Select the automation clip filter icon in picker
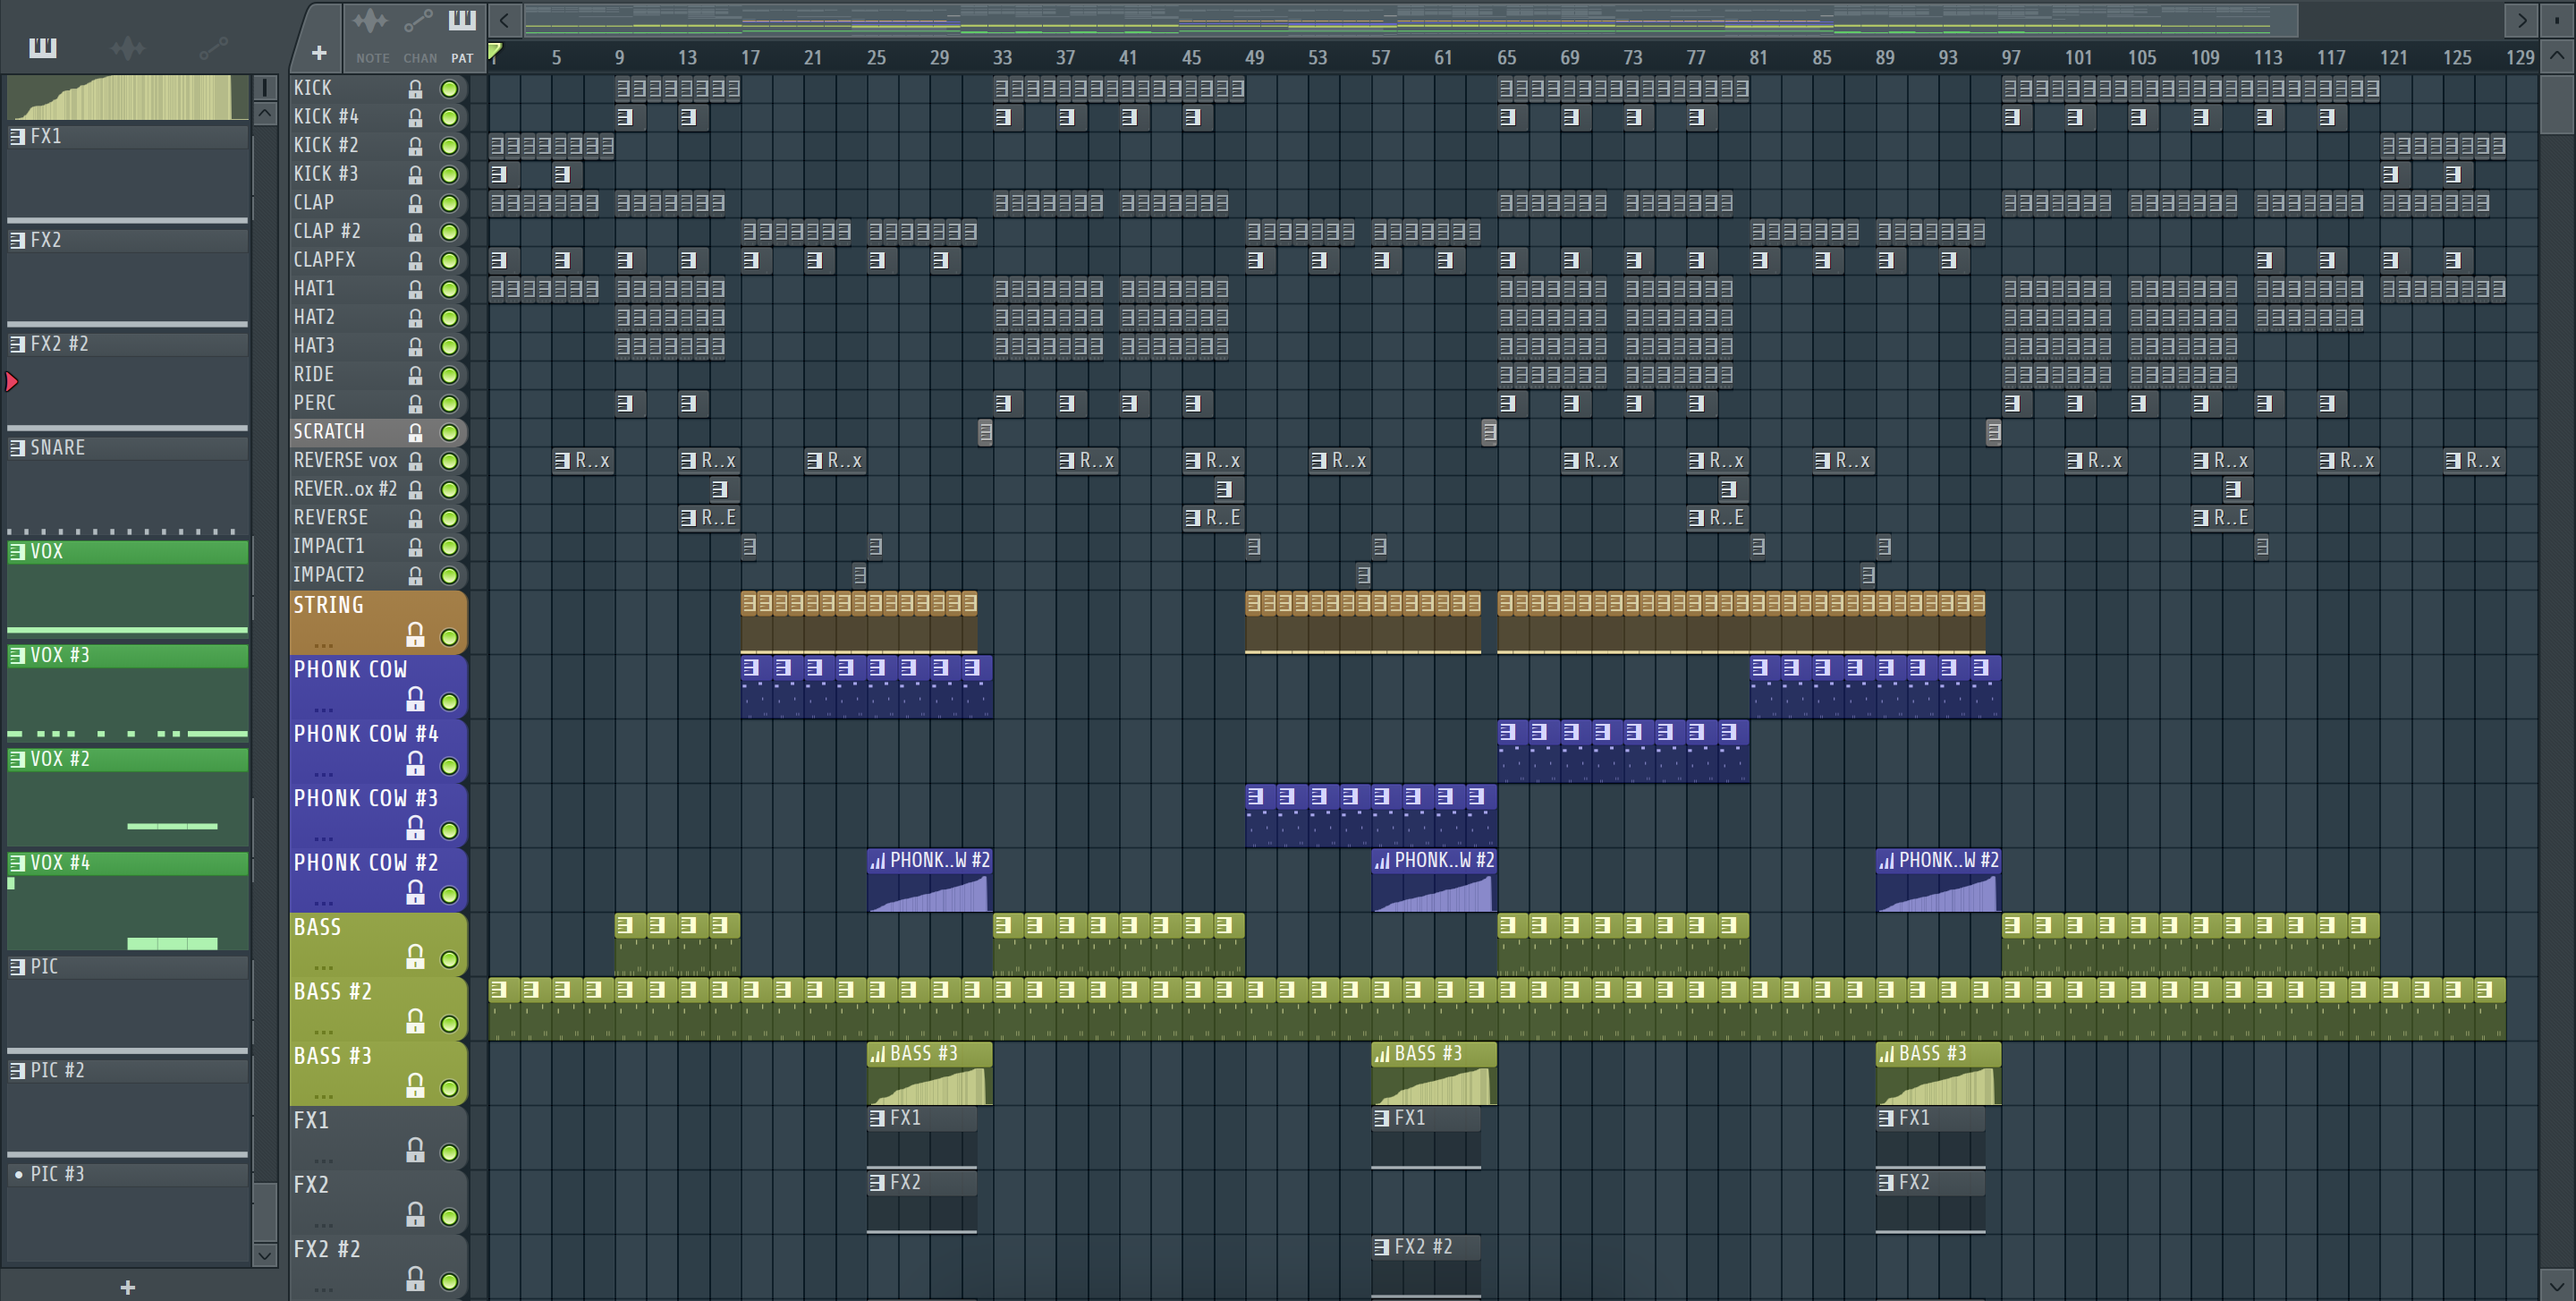 [213, 47]
